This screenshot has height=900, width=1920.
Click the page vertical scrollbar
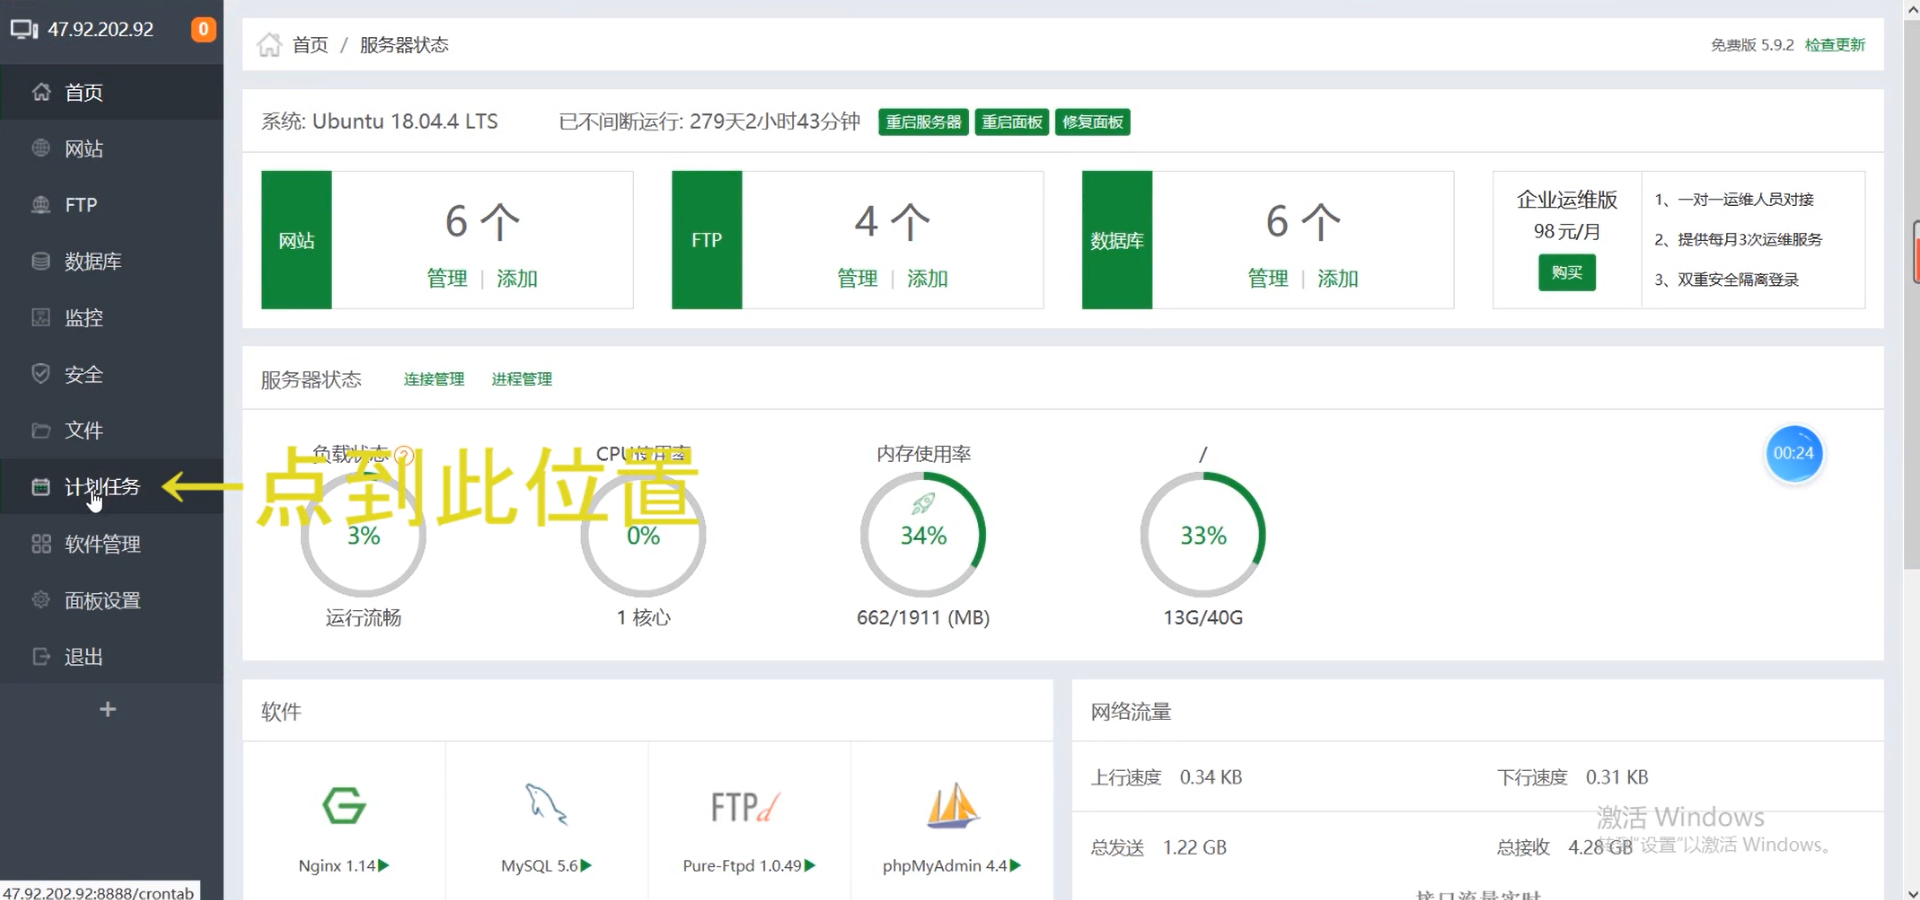tap(1911, 295)
